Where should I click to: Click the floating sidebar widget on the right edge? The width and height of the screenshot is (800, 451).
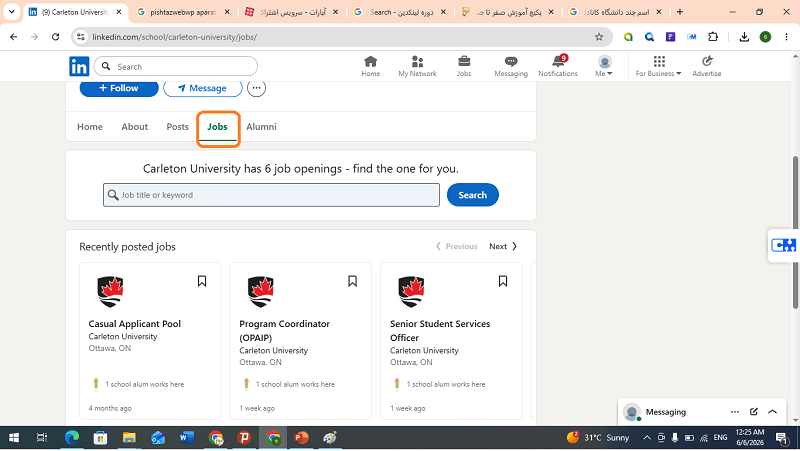[784, 245]
